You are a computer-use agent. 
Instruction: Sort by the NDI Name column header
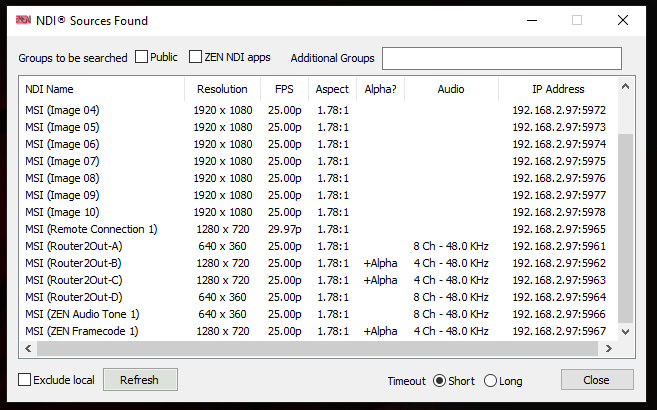pyautogui.click(x=102, y=89)
